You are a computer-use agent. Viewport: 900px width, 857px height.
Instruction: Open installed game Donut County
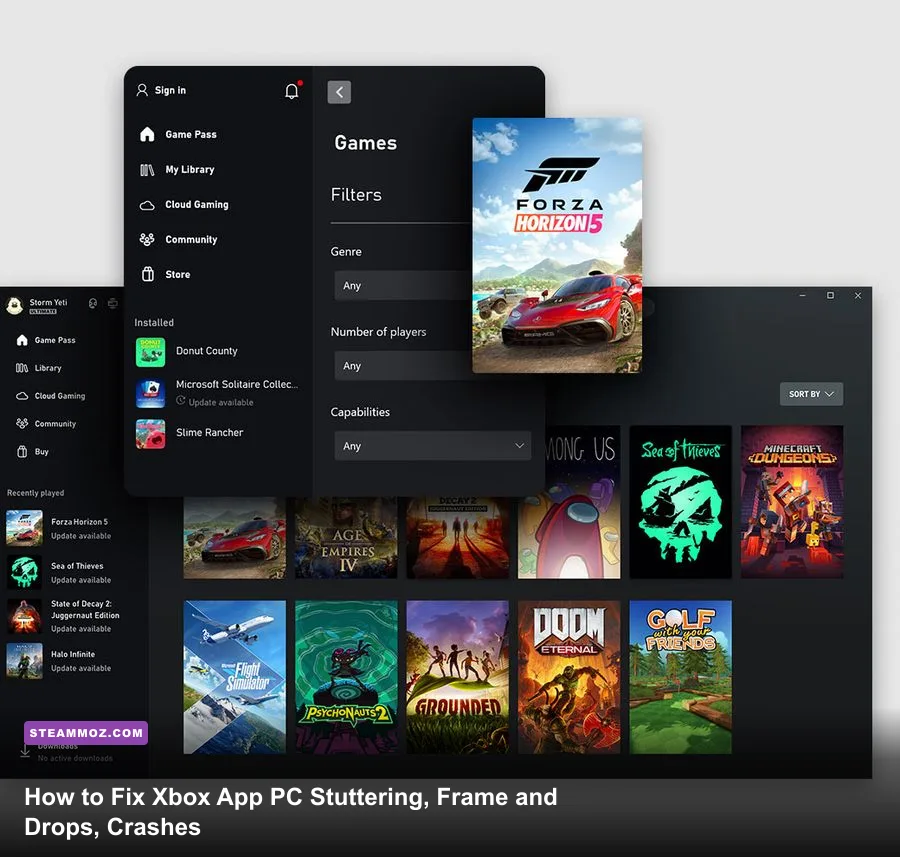coord(187,351)
